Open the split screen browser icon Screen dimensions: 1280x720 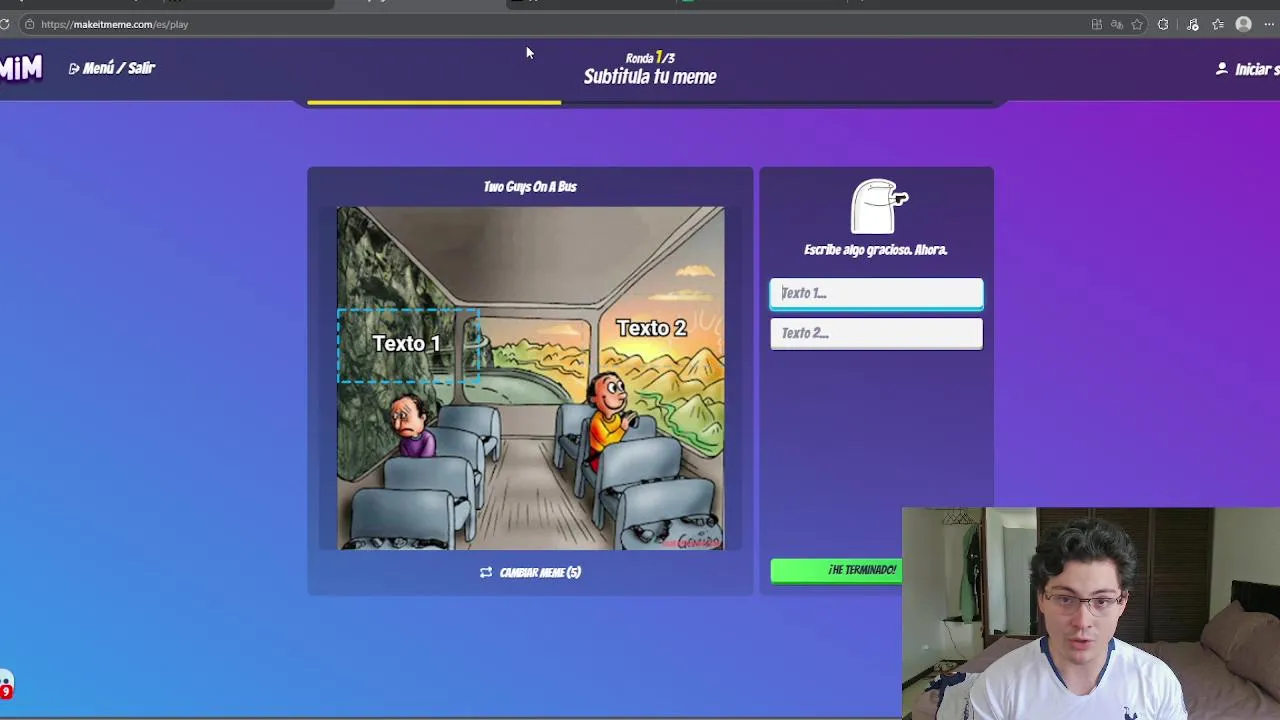(x=1097, y=24)
